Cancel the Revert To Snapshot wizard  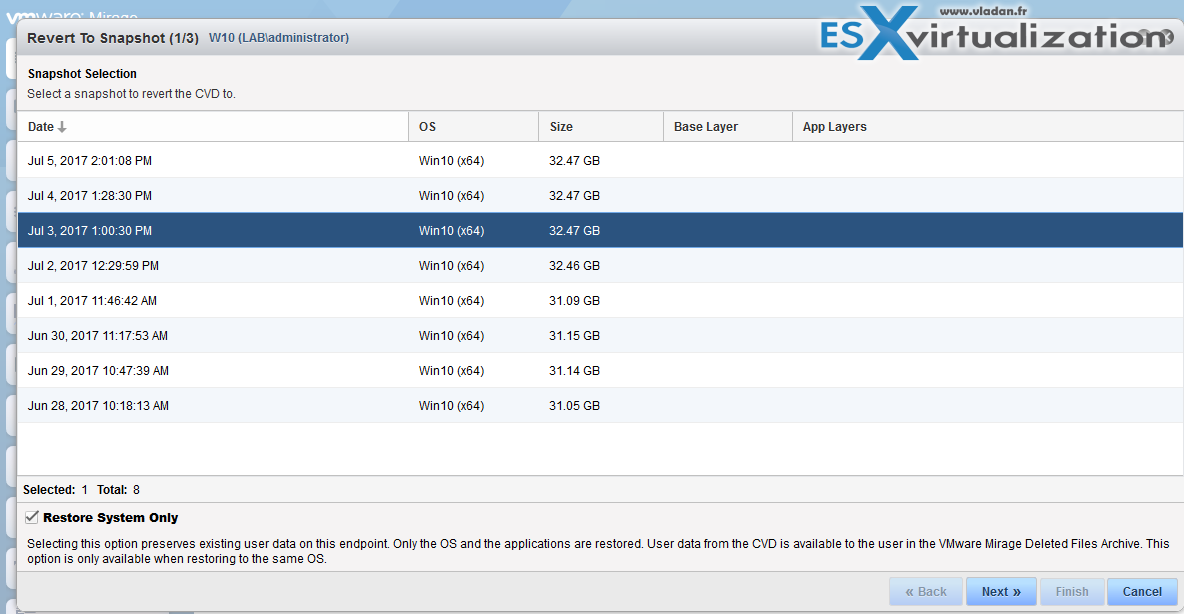pyautogui.click(x=1142, y=591)
